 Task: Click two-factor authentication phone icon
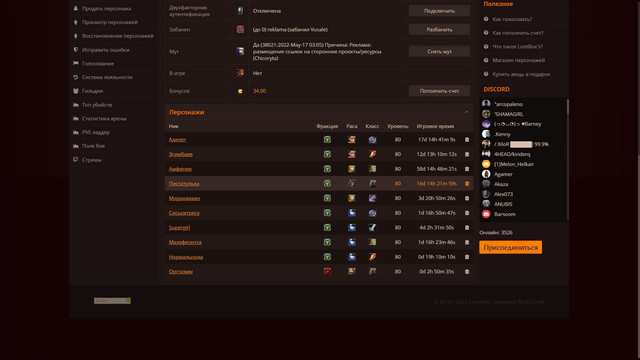tap(240, 11)
